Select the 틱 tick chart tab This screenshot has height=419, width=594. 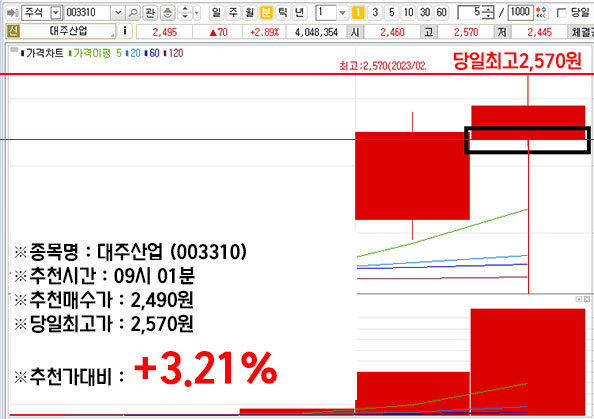283,13
